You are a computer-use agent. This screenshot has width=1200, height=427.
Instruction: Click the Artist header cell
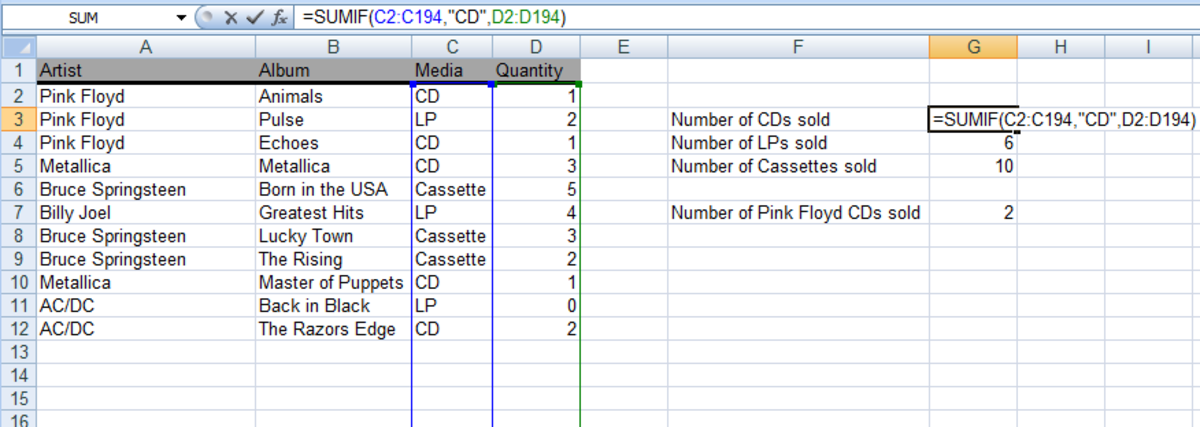tap(146, 70)
